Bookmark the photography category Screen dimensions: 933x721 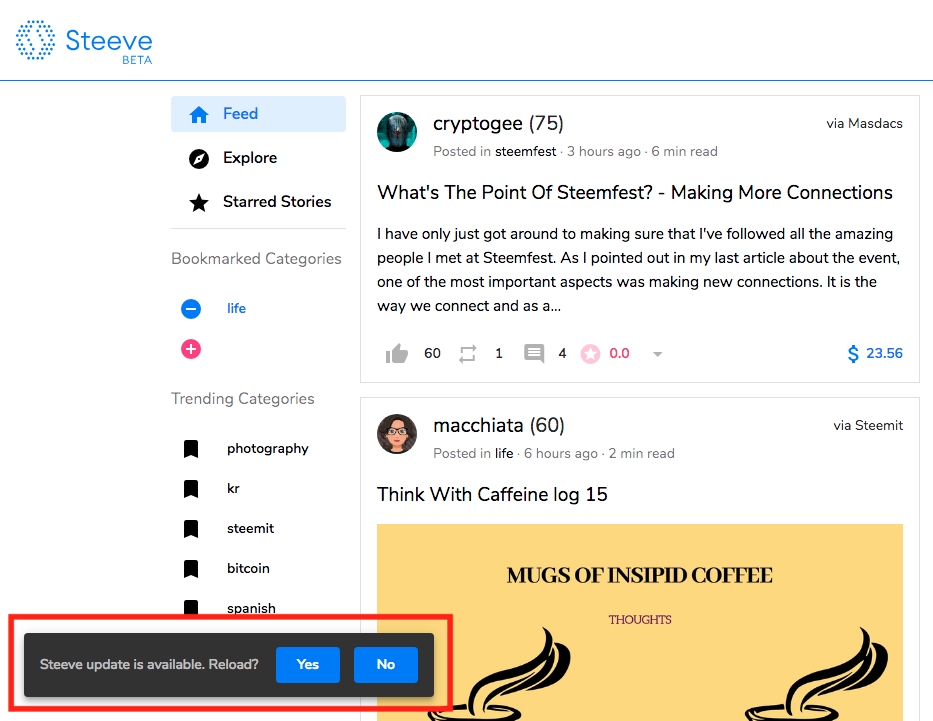pyautogui.click(x=191, y=449)
